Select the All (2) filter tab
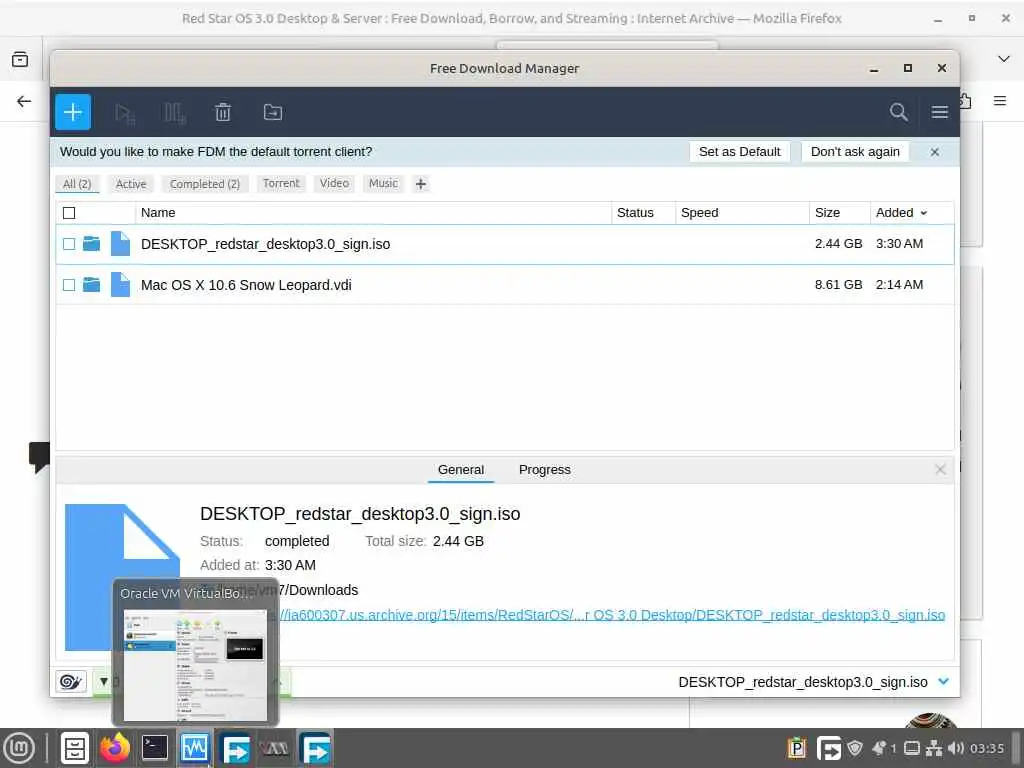Image resolution: width=1024 pixels, height=768 pixels. [77, 184]
